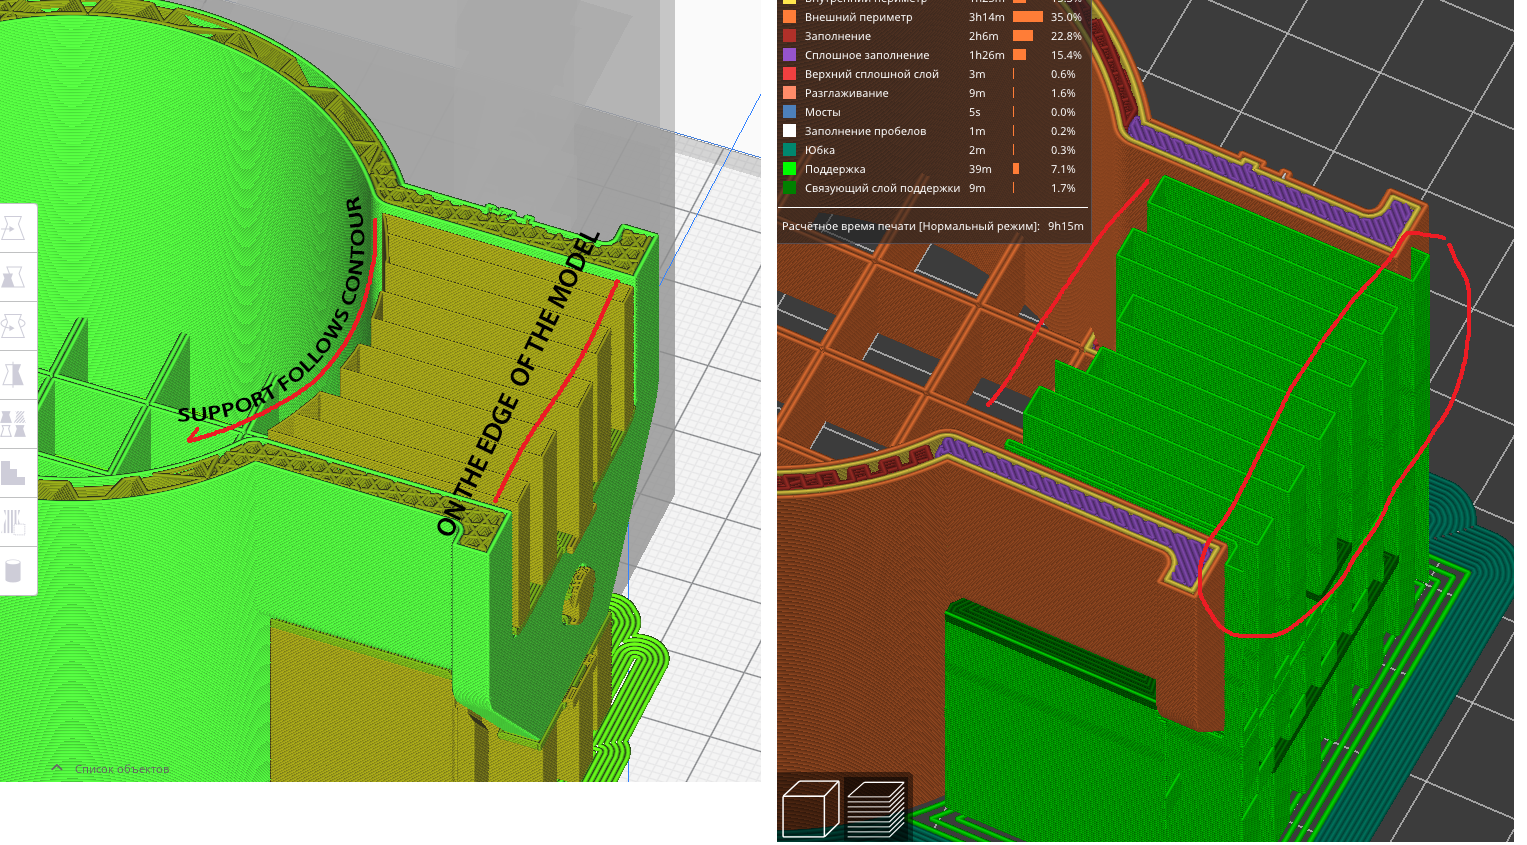Image resolution: width=1527 pixels, height=845 pixels.
Task: Click the 22.8% percentage for Заполнение
Action: pyautogui.click(x=1066, y=36)
